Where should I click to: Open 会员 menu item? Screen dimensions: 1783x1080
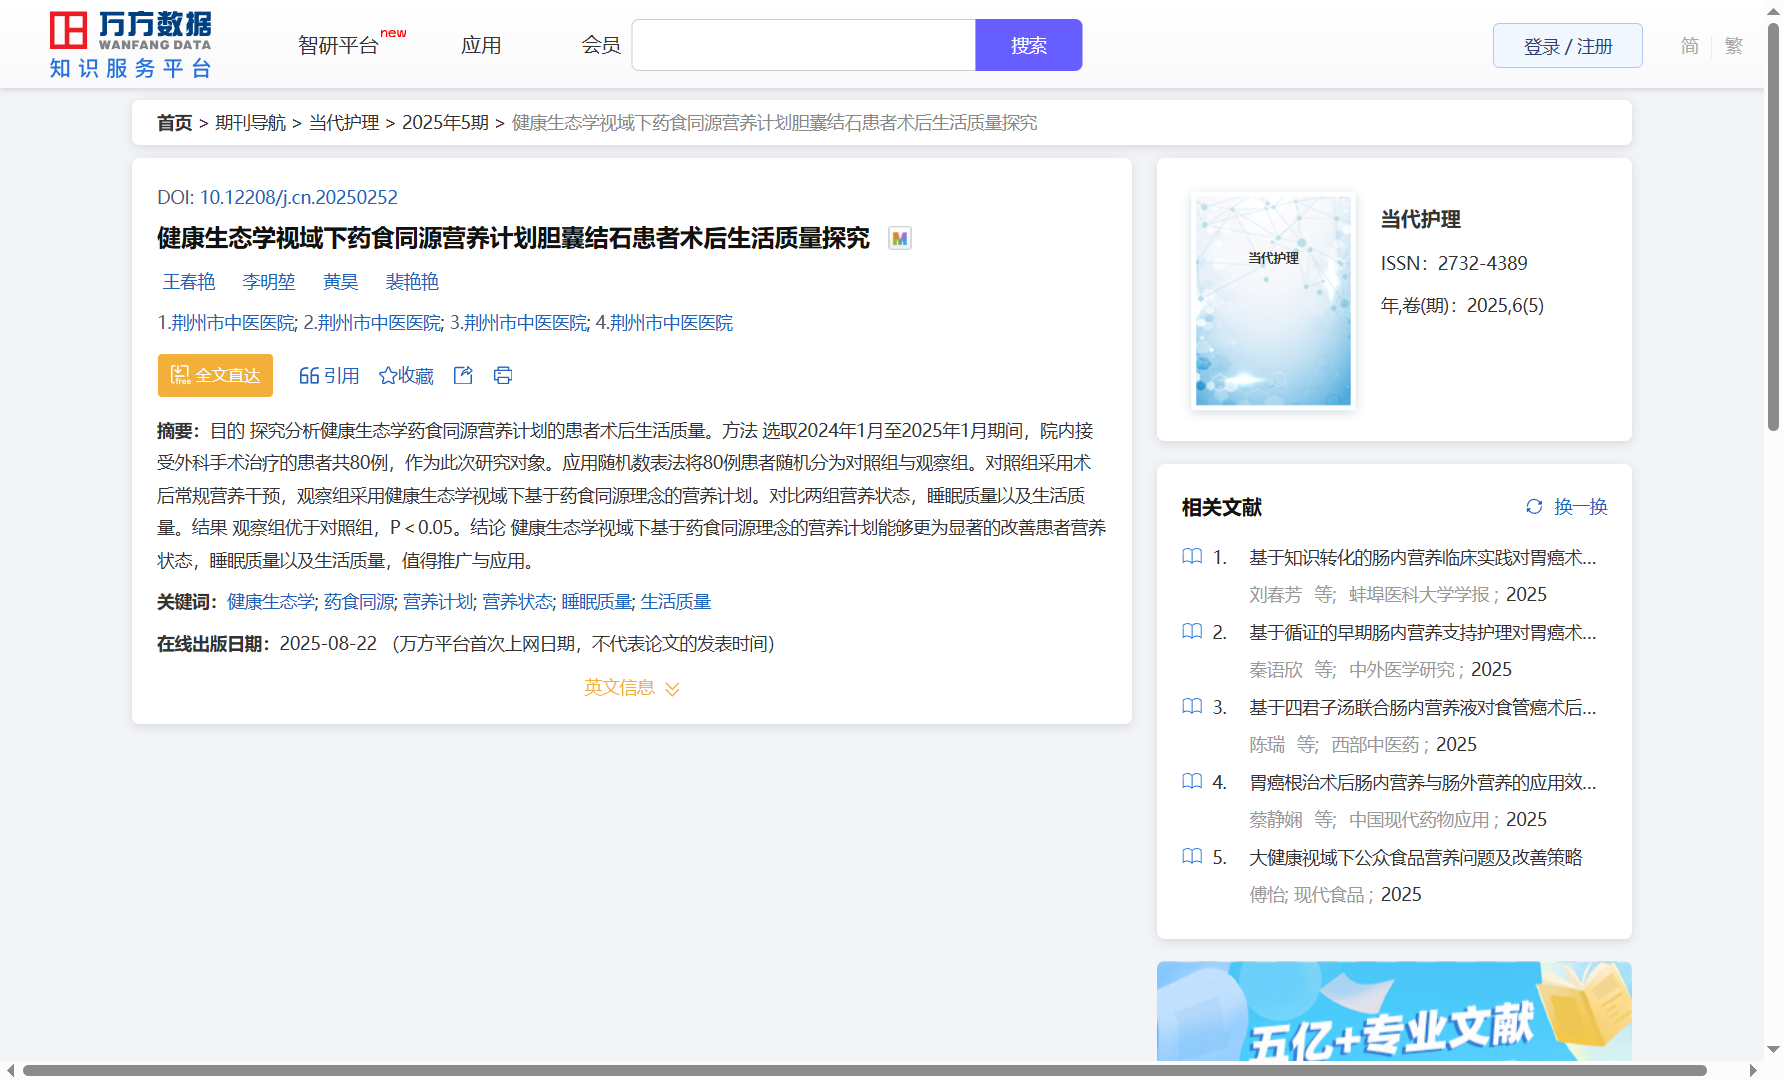[x=601, y=46]
